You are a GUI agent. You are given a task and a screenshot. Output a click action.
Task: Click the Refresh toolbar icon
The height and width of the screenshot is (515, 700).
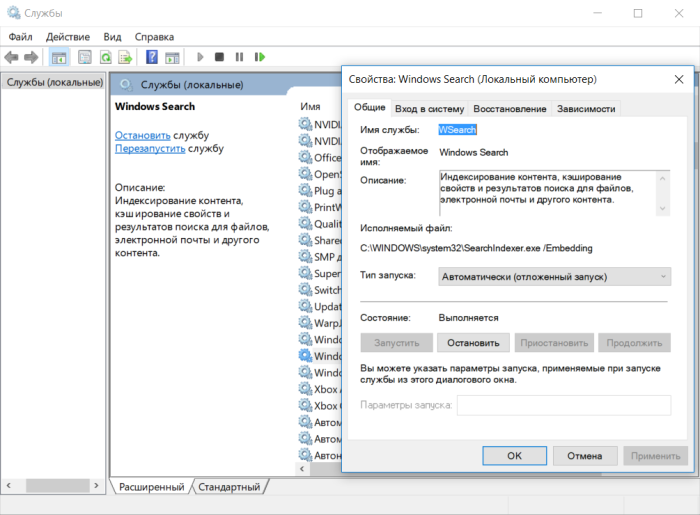point(105,57)
